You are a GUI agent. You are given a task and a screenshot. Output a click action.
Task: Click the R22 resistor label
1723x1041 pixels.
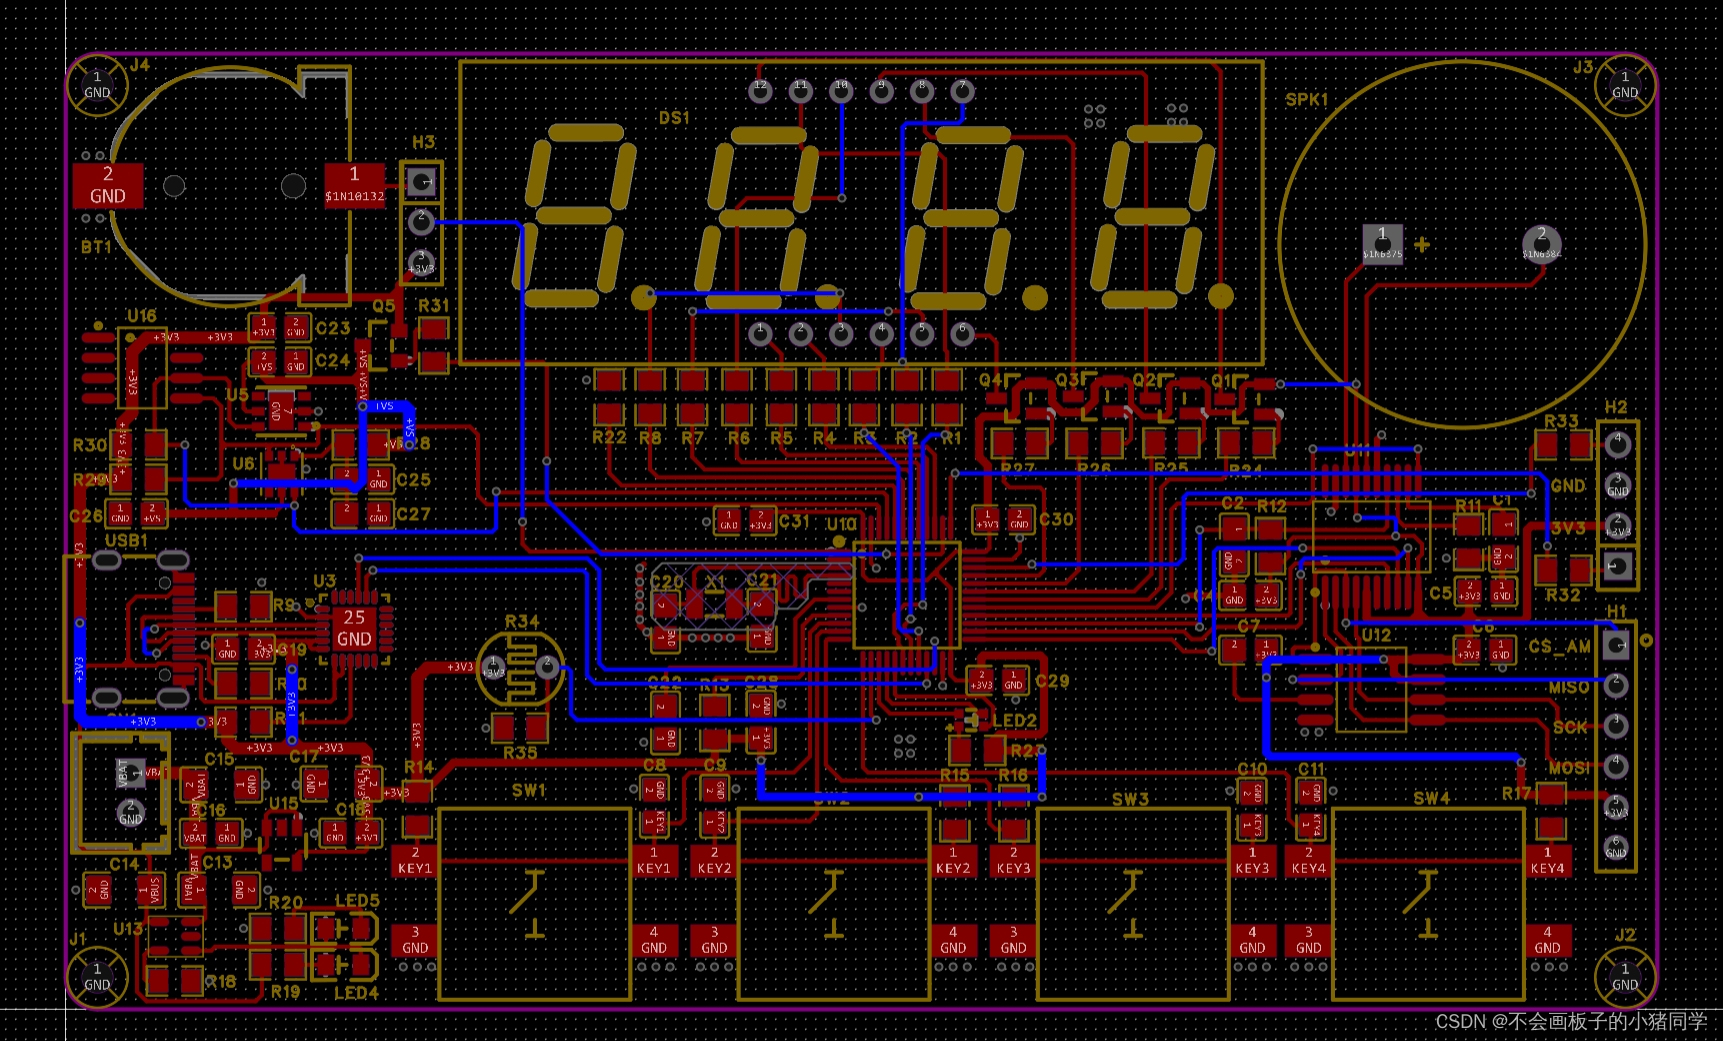(x=609, y=437)
